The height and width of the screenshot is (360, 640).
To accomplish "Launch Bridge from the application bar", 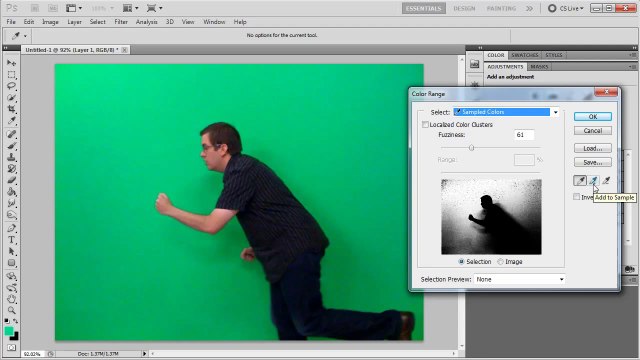I will (x=34, y=8).
